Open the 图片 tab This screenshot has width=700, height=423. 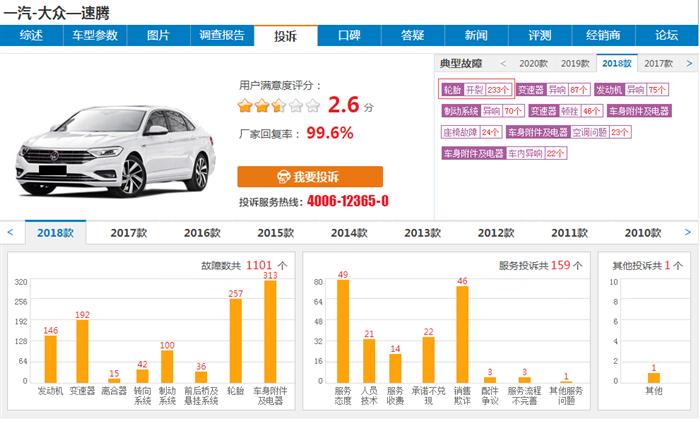pyautogui.click(x=158, y=35)
